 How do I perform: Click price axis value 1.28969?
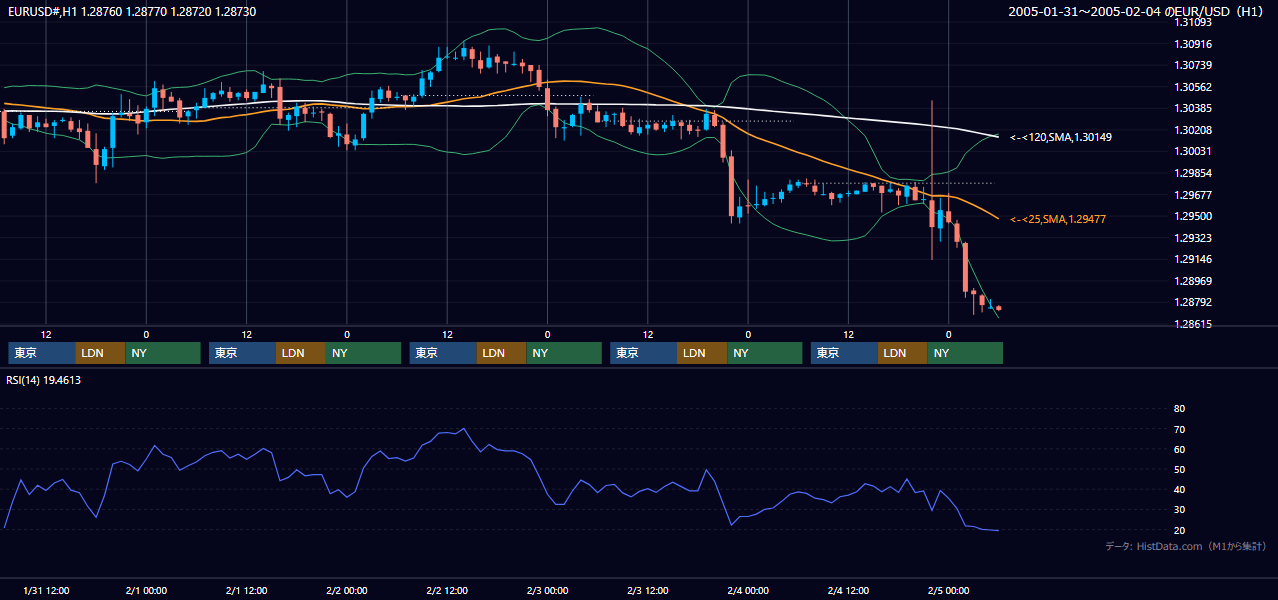tap(1193, 281)
